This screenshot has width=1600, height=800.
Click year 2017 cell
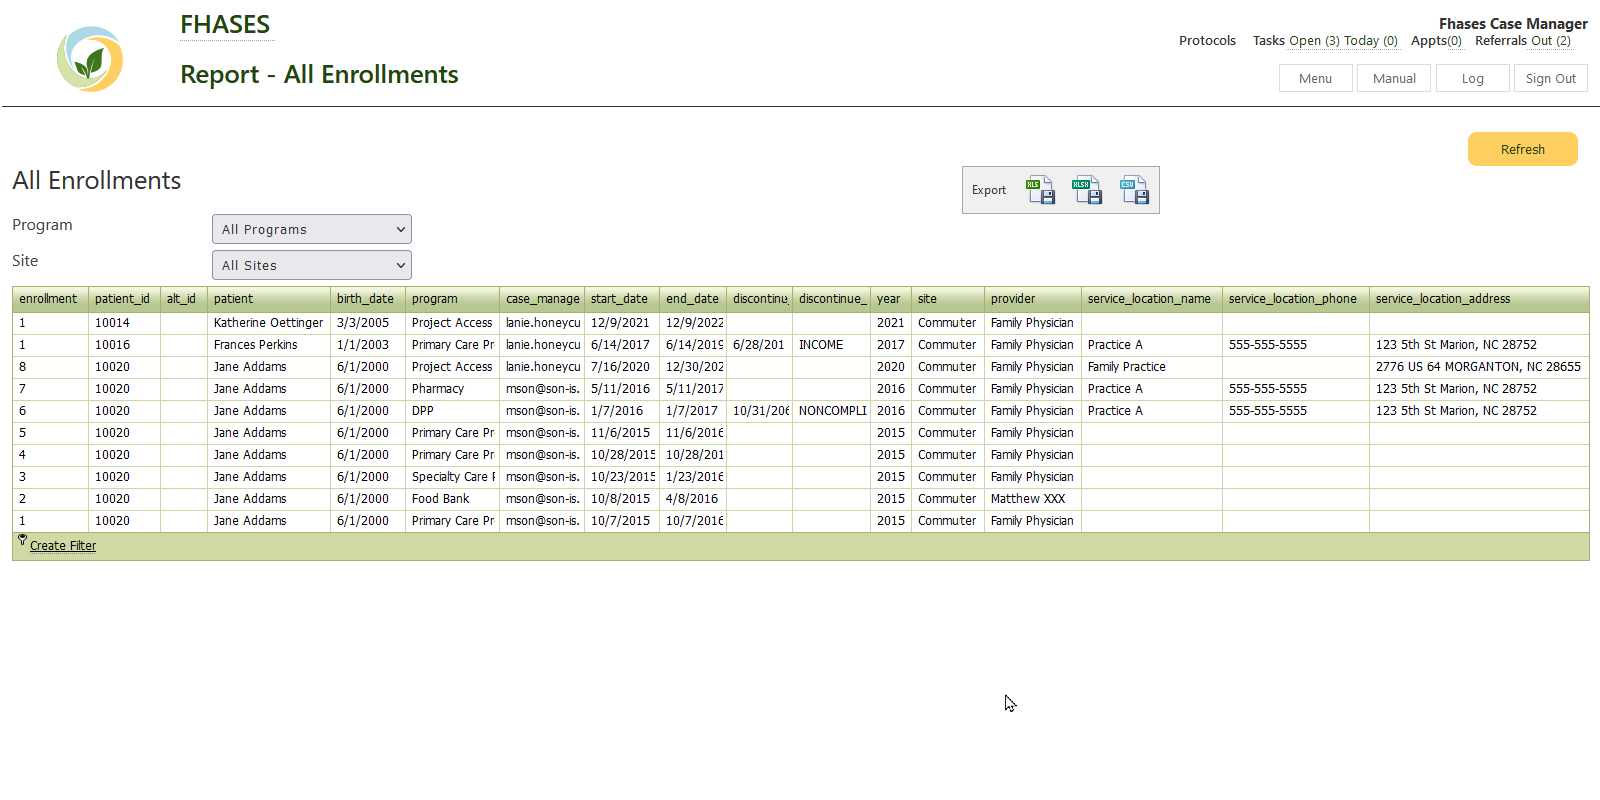[890, 345]
